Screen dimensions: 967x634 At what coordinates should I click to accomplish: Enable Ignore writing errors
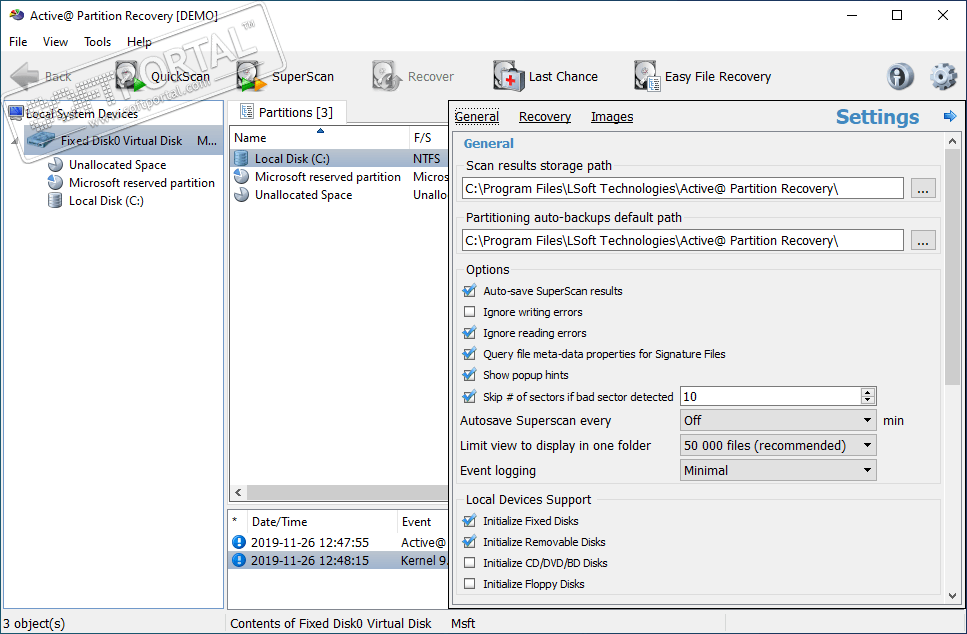469,311
